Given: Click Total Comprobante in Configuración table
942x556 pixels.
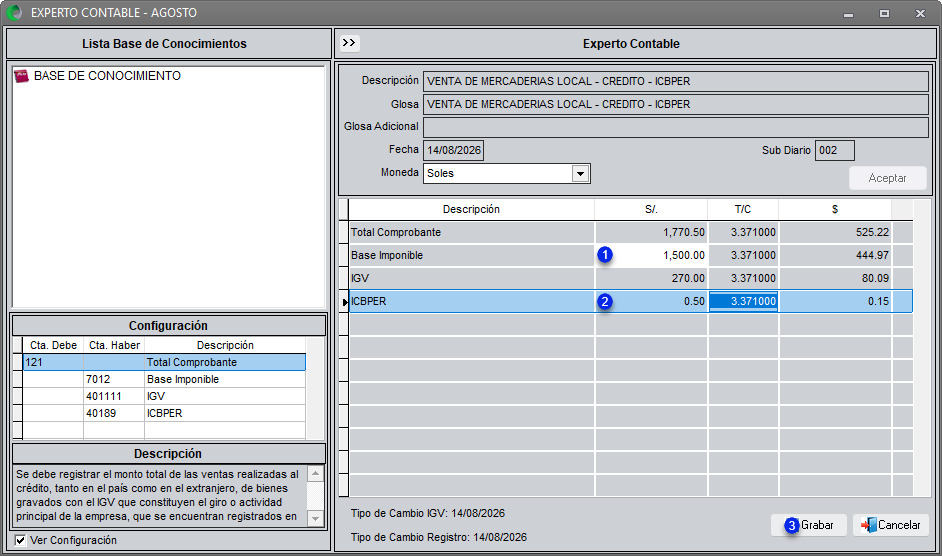Looking at the screenshot, I should 225,362.
